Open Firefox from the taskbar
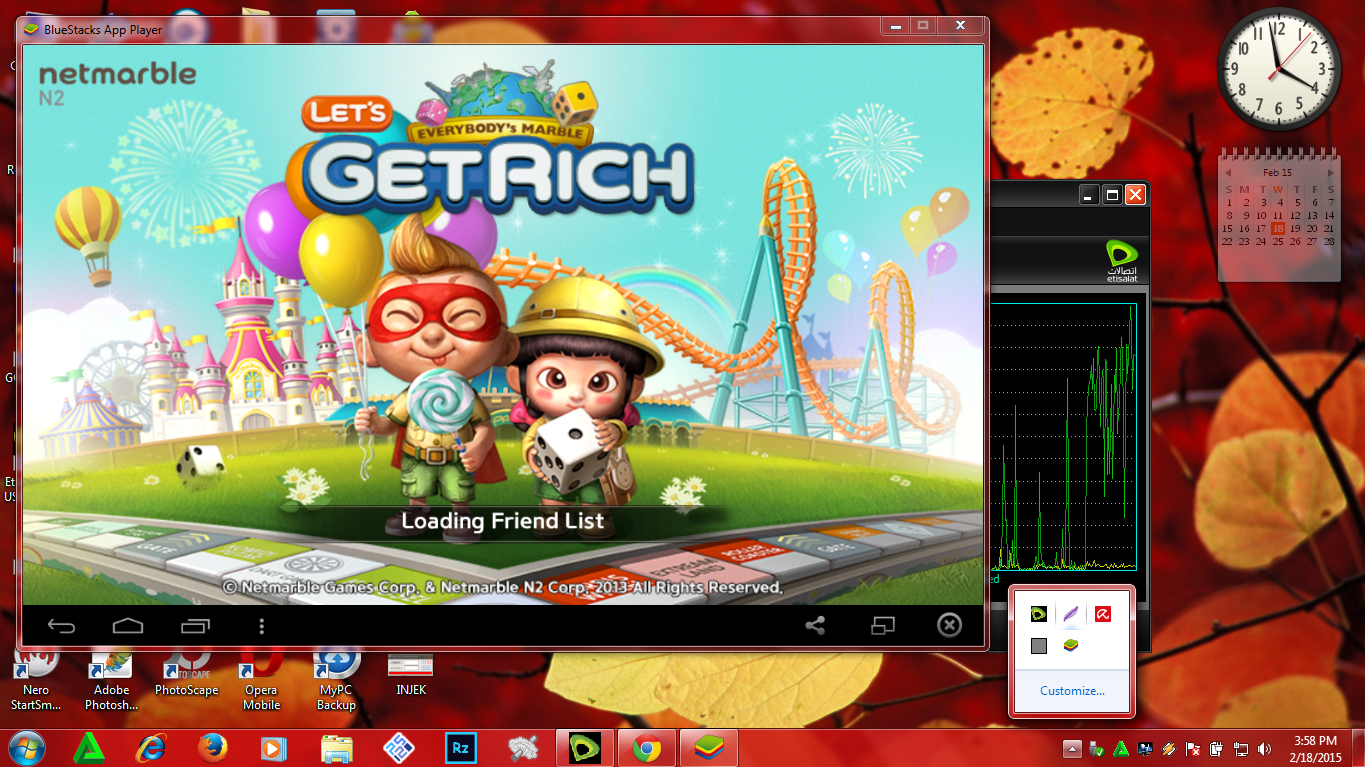 coord(212,747)
